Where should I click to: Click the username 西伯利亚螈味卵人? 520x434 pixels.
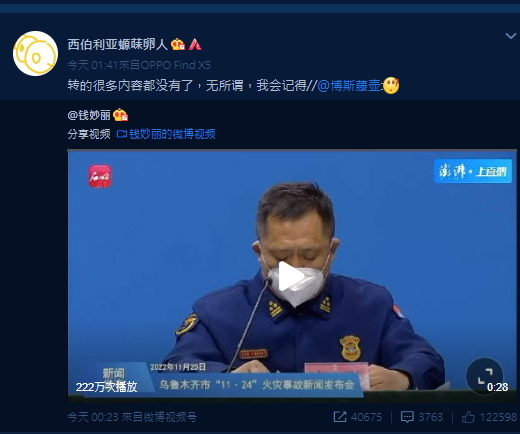[118, 44]
